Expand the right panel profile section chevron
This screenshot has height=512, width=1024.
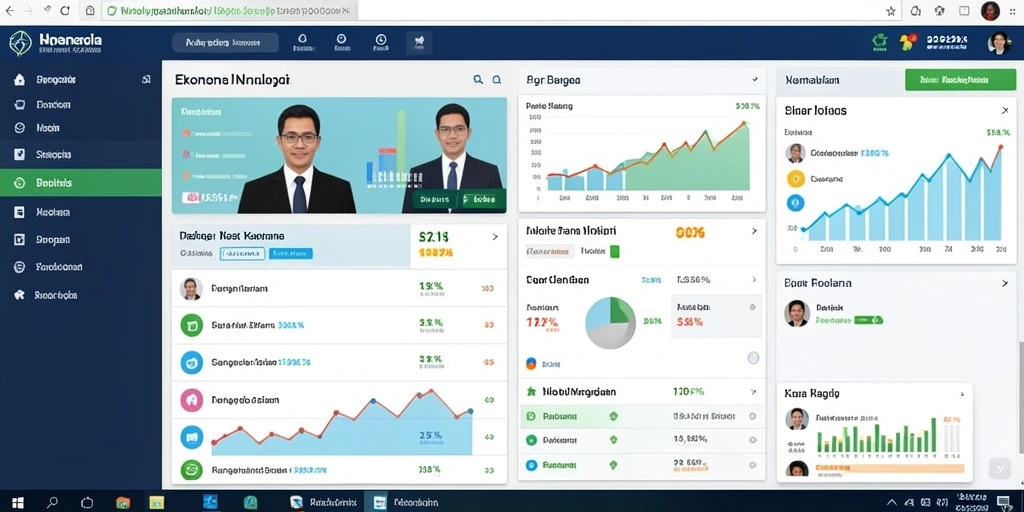pyautogui.click(x=1005, y=283)
